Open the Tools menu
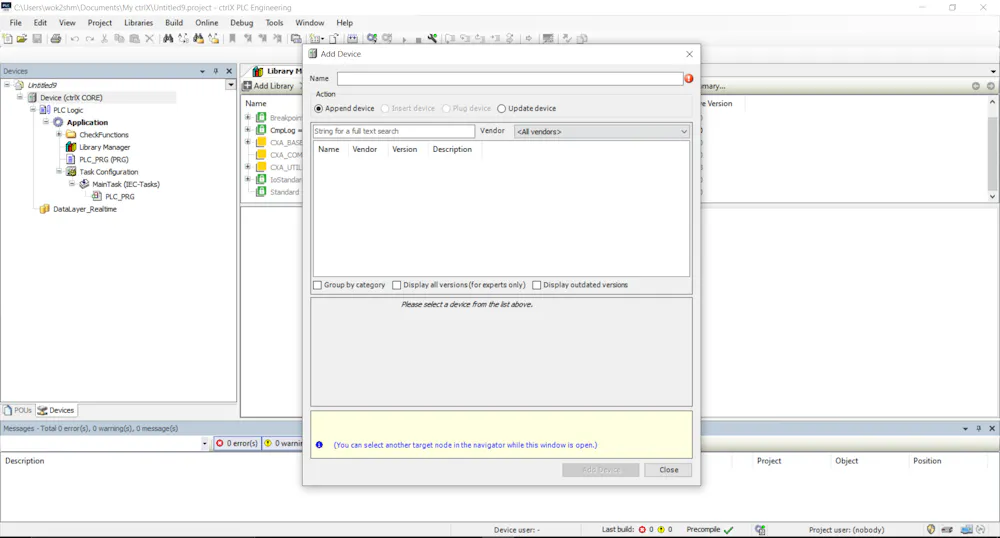Image resolution: width=1000 pixels, height=538 pixels. click(274, 22)
